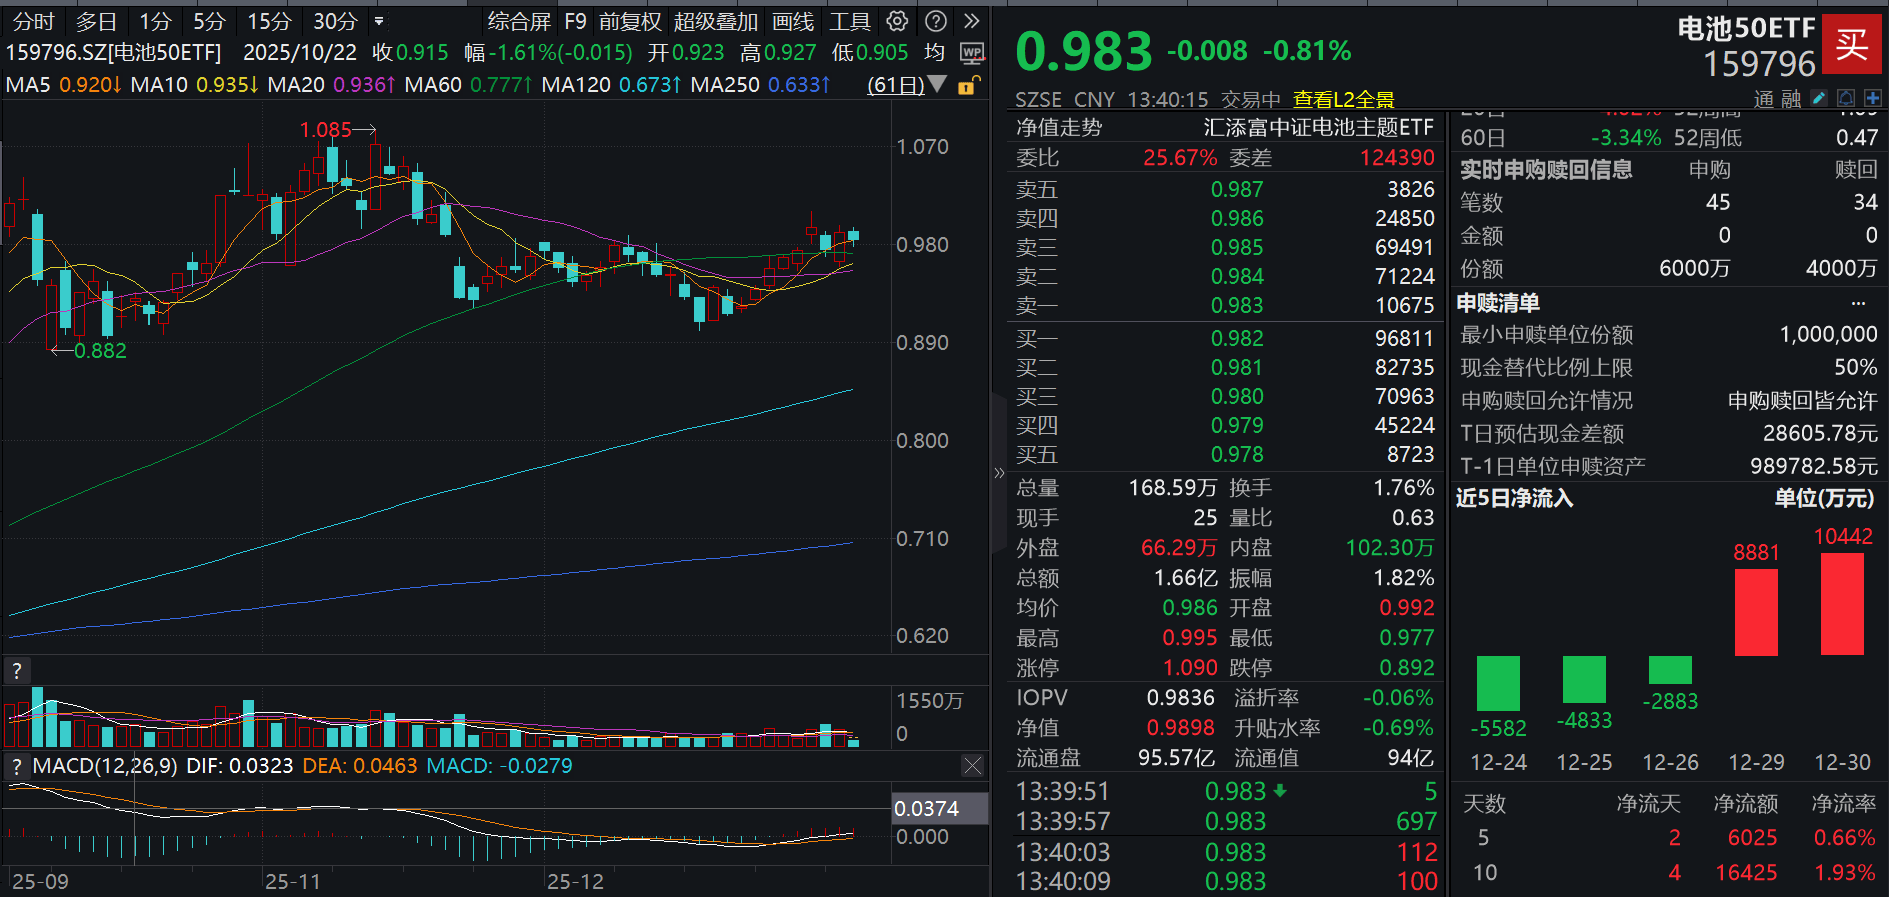Viewport: 1889px width, 897px height.
Task: Click the 12-30 red net inflow bar
Action: click(1842, 604)
